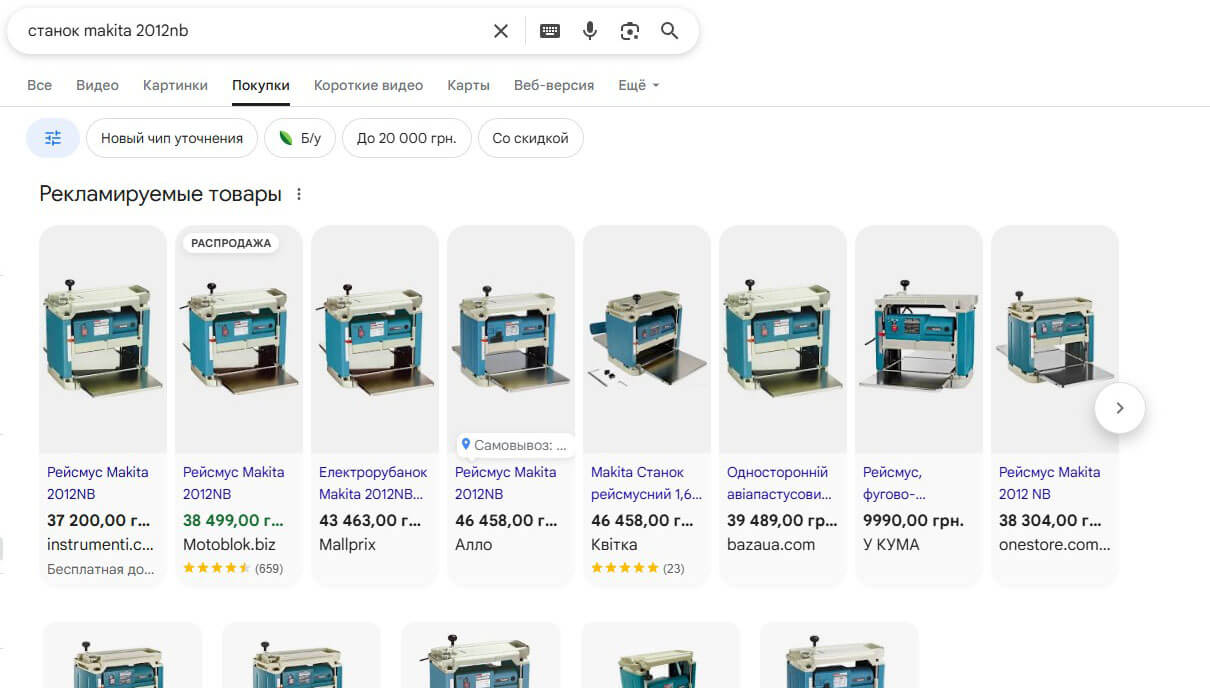Switch to the Короткие видео tab
Viewport: 1210px width, 688px height.
(368, 86)
